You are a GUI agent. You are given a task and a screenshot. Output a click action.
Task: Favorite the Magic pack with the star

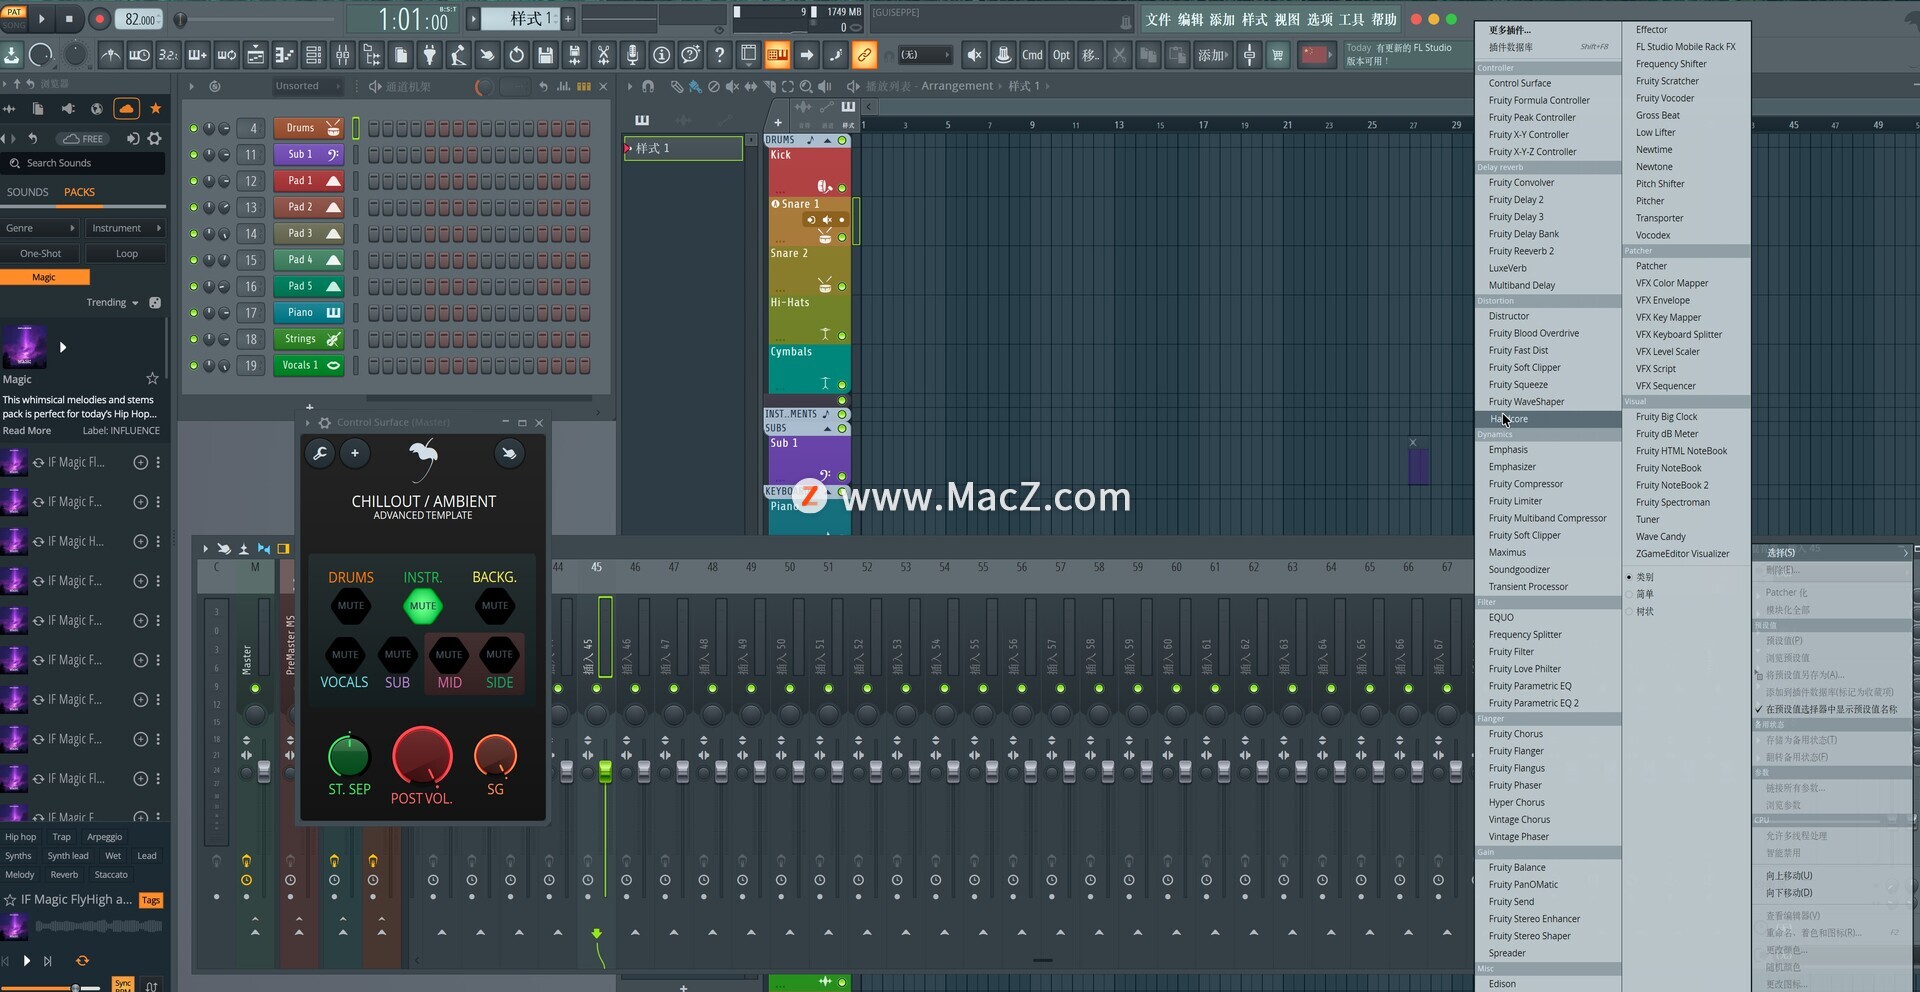click(x=152, y=378)
